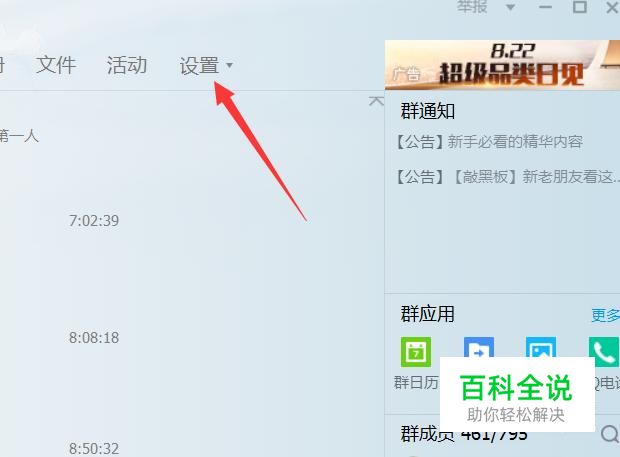Open the 敲黑板 announcement for new and old friends
620x457 pixels.
(508, 177)
